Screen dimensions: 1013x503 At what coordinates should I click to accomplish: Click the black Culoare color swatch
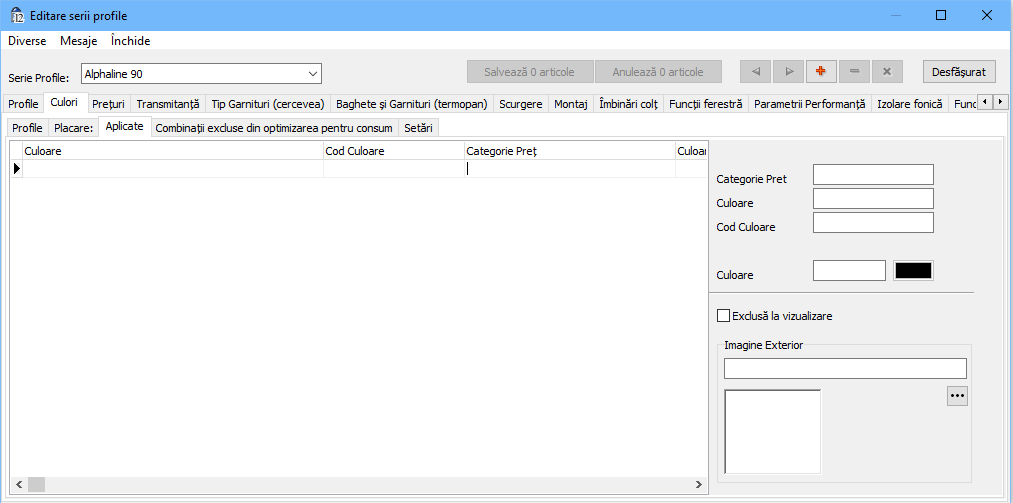(913, 271)
